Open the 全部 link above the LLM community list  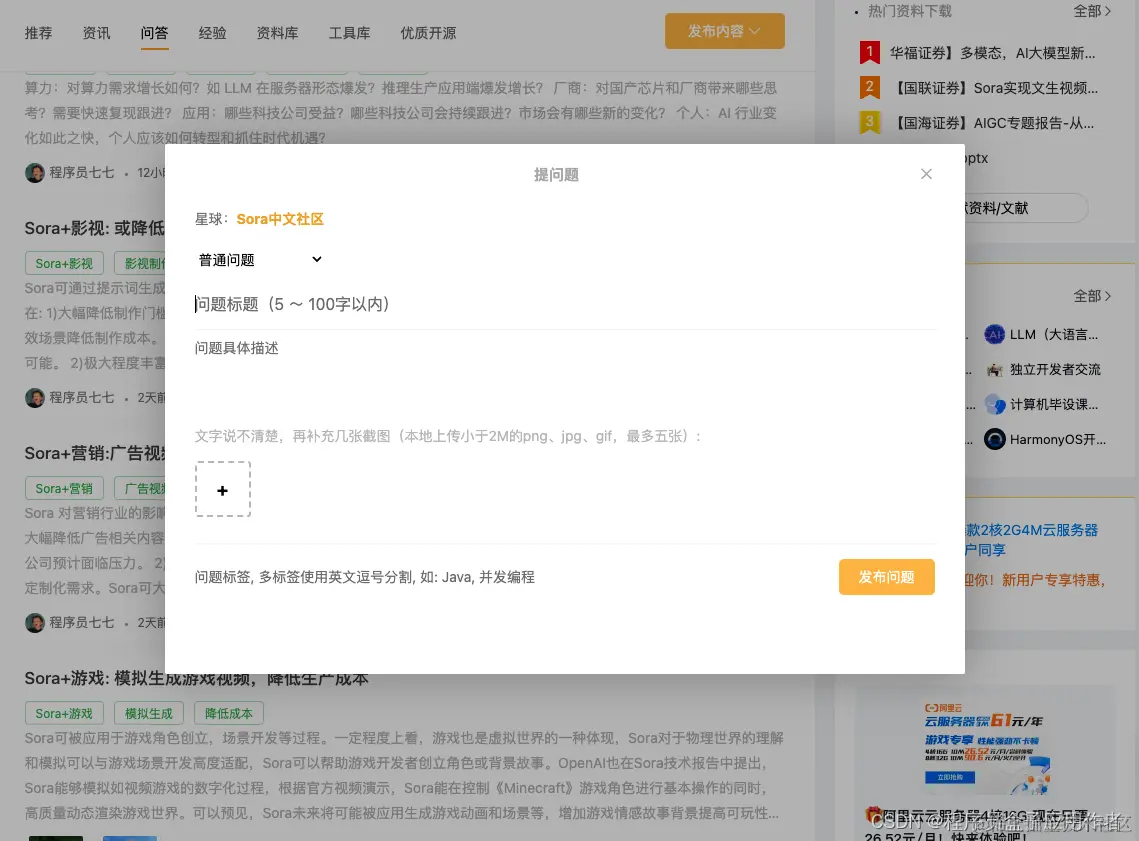[1092, 296]
